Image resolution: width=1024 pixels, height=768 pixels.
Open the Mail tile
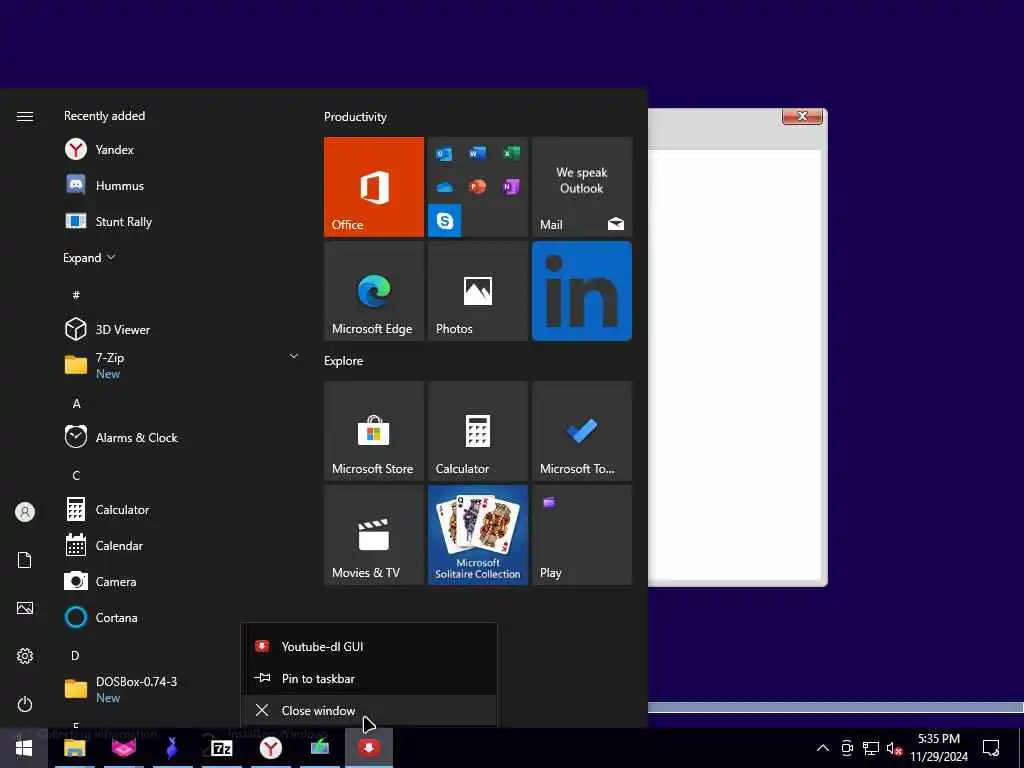(582, 187)
